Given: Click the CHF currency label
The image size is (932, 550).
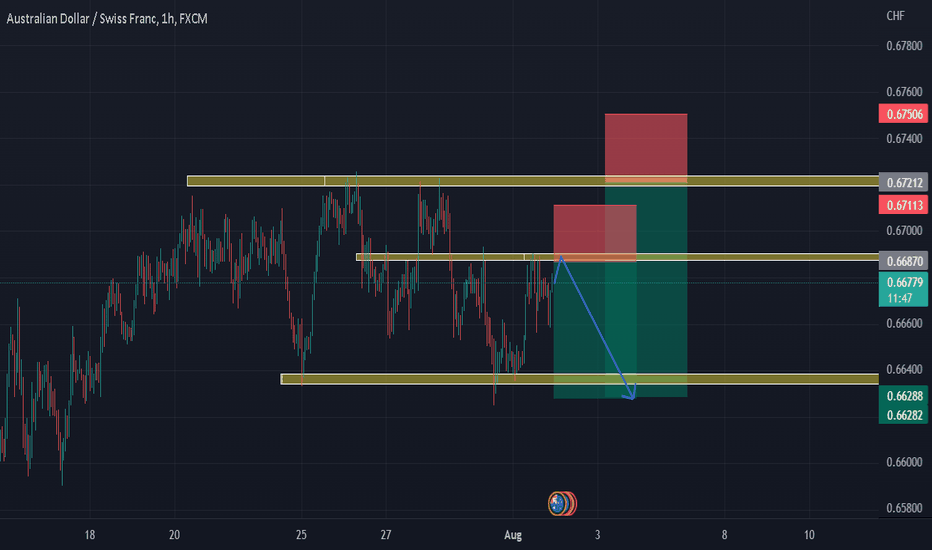Looking at the screenshot, I should pyautogui.click(x=895, y=16).
